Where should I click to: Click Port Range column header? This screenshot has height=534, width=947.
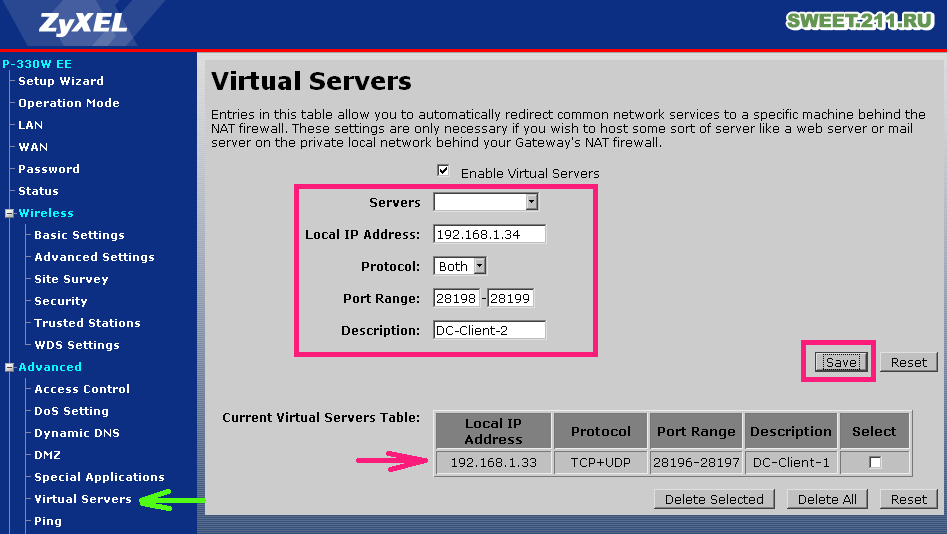coord(696,431)
